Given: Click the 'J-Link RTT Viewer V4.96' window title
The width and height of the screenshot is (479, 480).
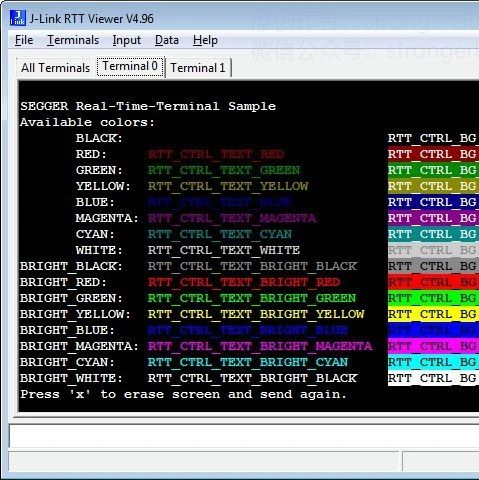Looking at the screenshot, I should coord(92,19).
